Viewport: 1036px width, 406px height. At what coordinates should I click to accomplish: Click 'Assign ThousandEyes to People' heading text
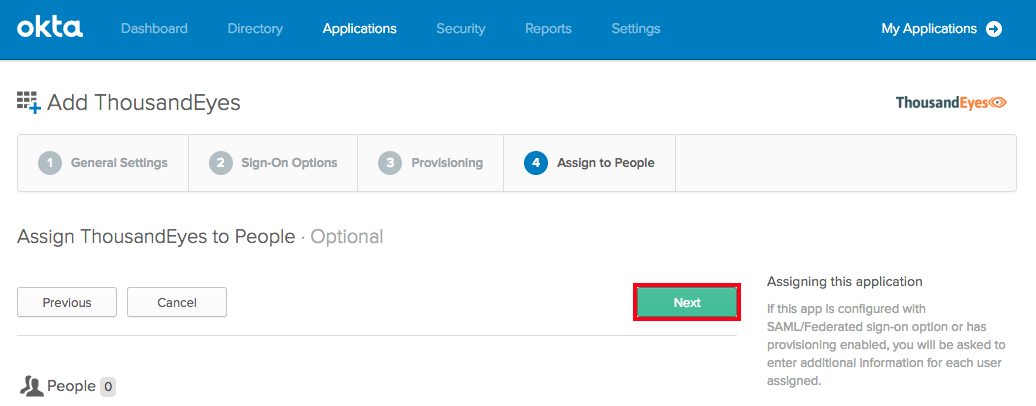156,237
